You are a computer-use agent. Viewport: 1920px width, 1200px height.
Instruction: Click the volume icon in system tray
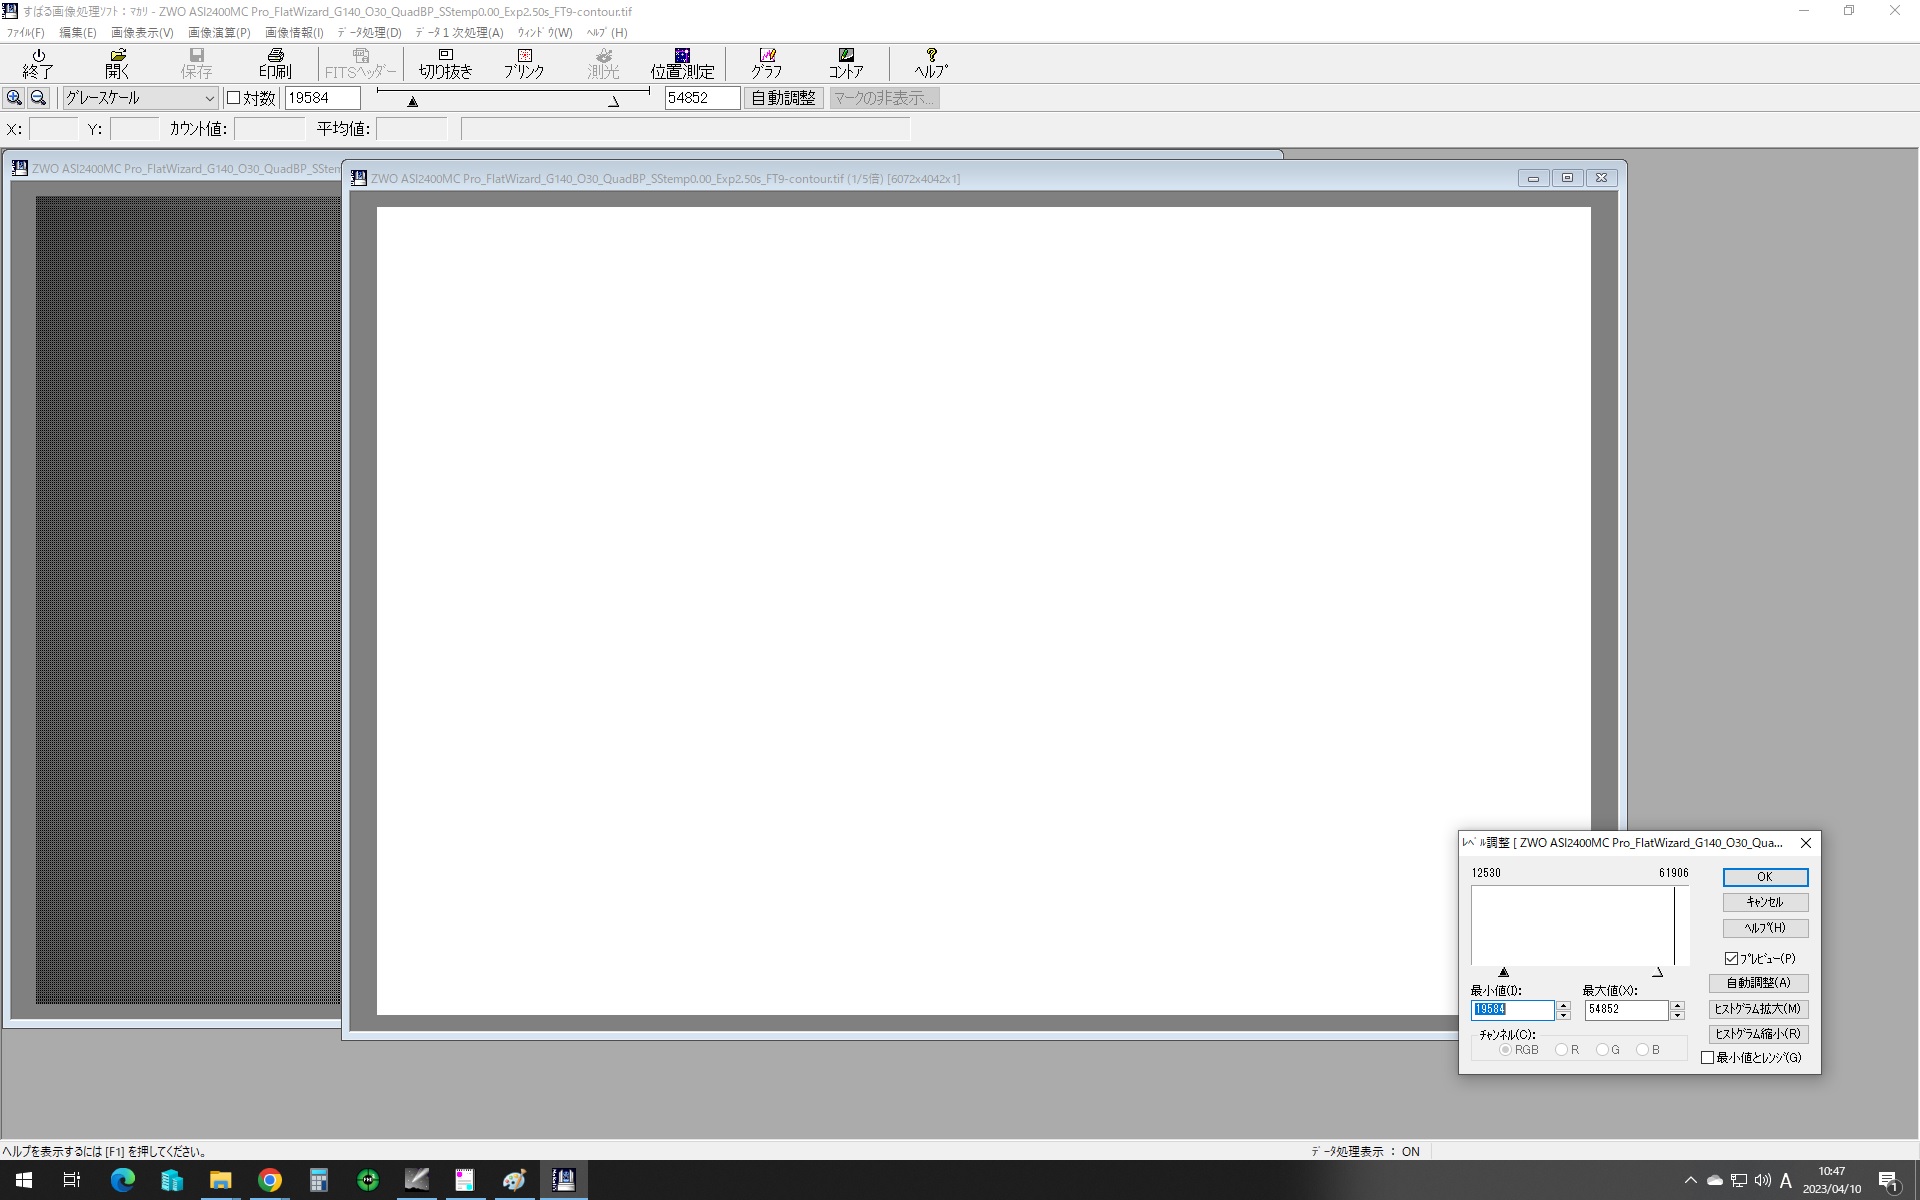click(1762, 1180)
